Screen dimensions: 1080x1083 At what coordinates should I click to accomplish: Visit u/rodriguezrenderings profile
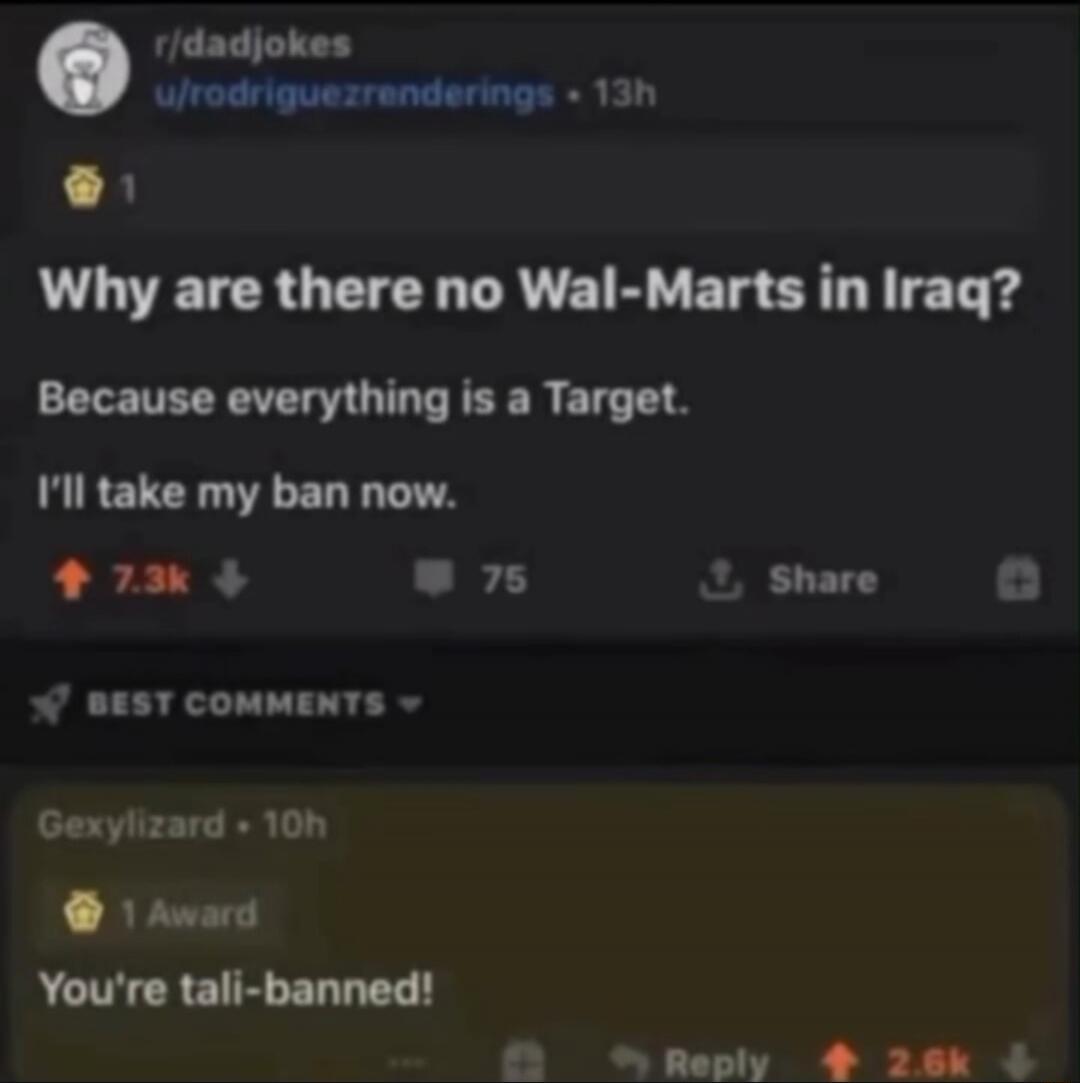point(354,93)
